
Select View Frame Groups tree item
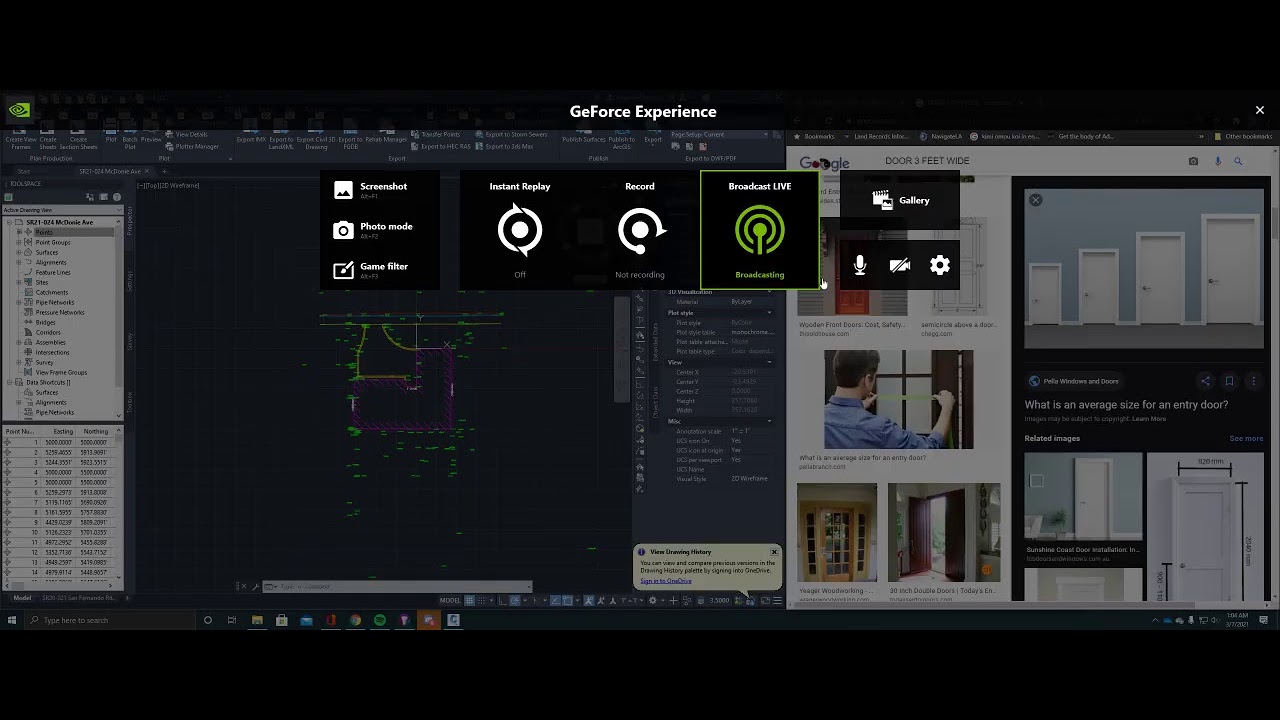(61, 372)
